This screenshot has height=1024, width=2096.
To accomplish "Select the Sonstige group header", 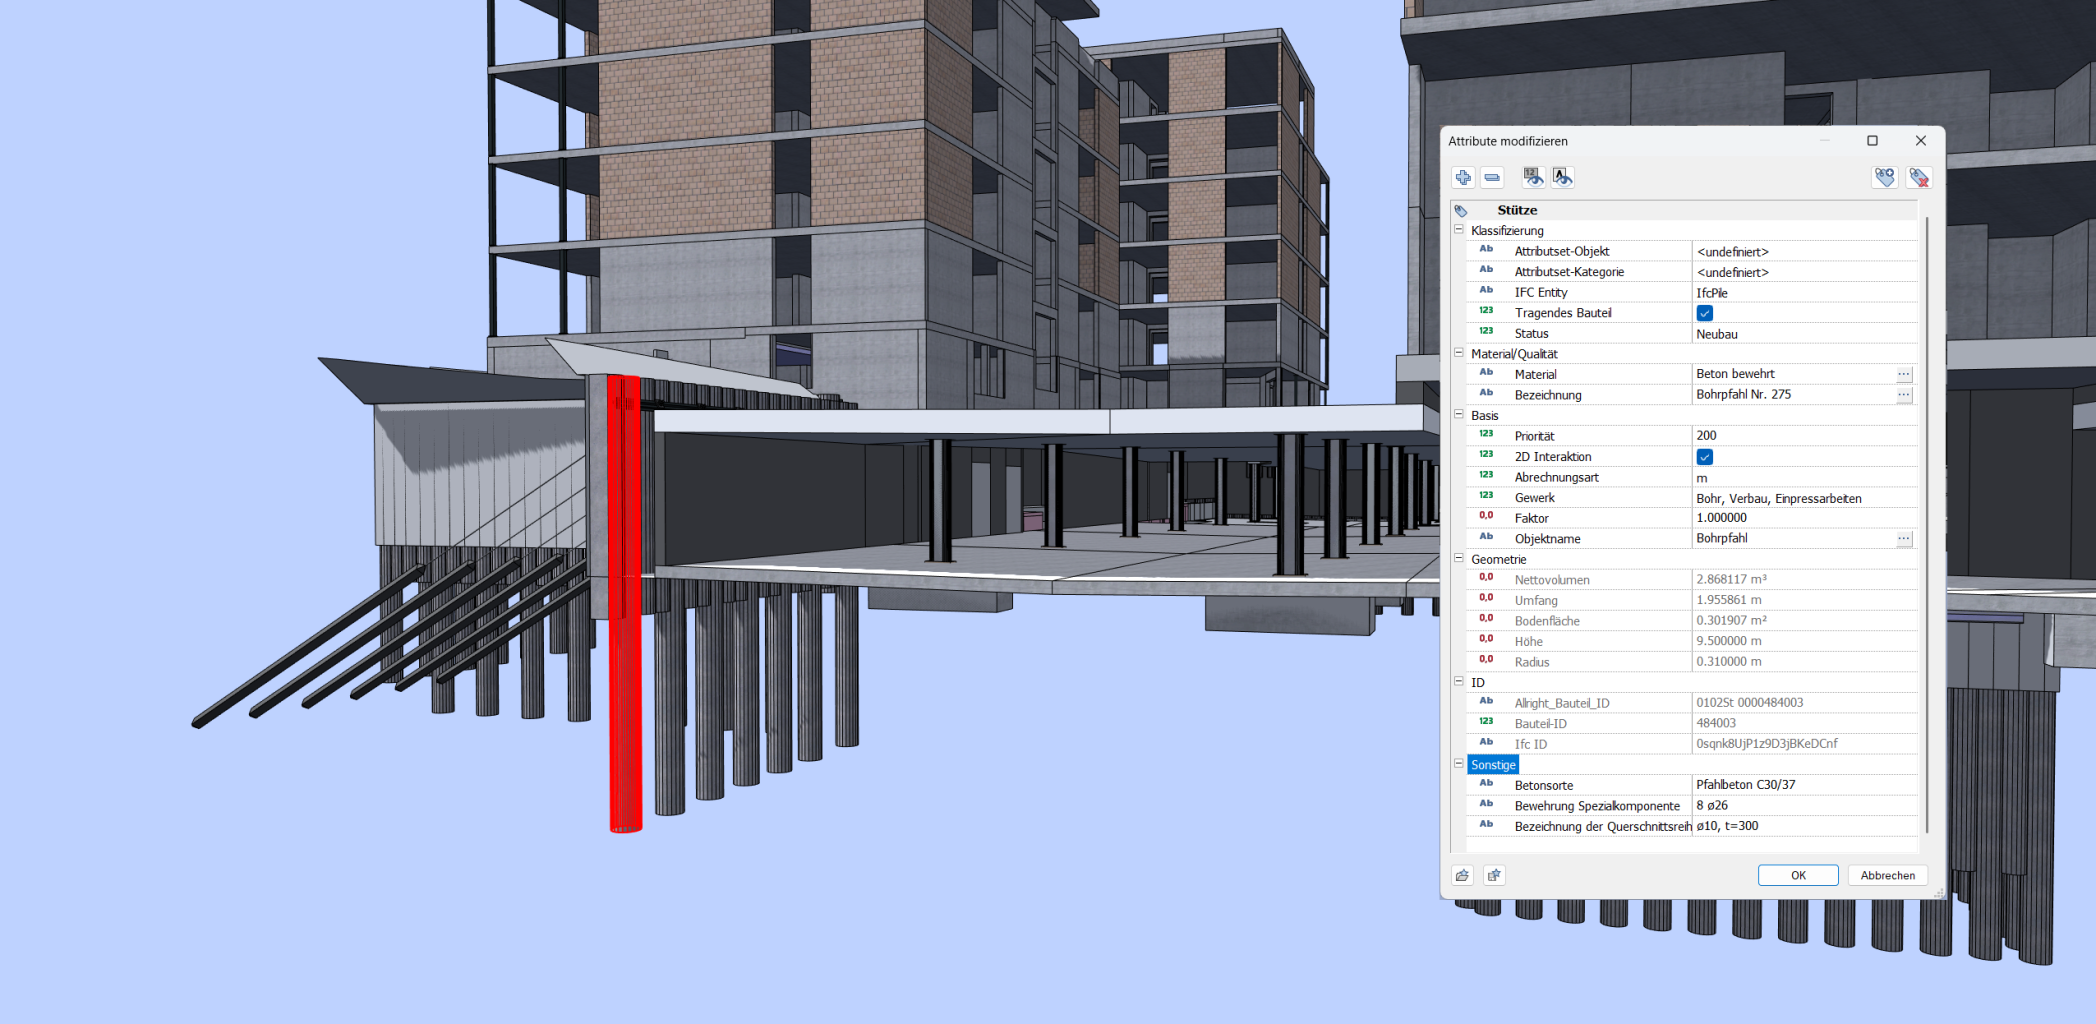I will (x=1493, y=765).
